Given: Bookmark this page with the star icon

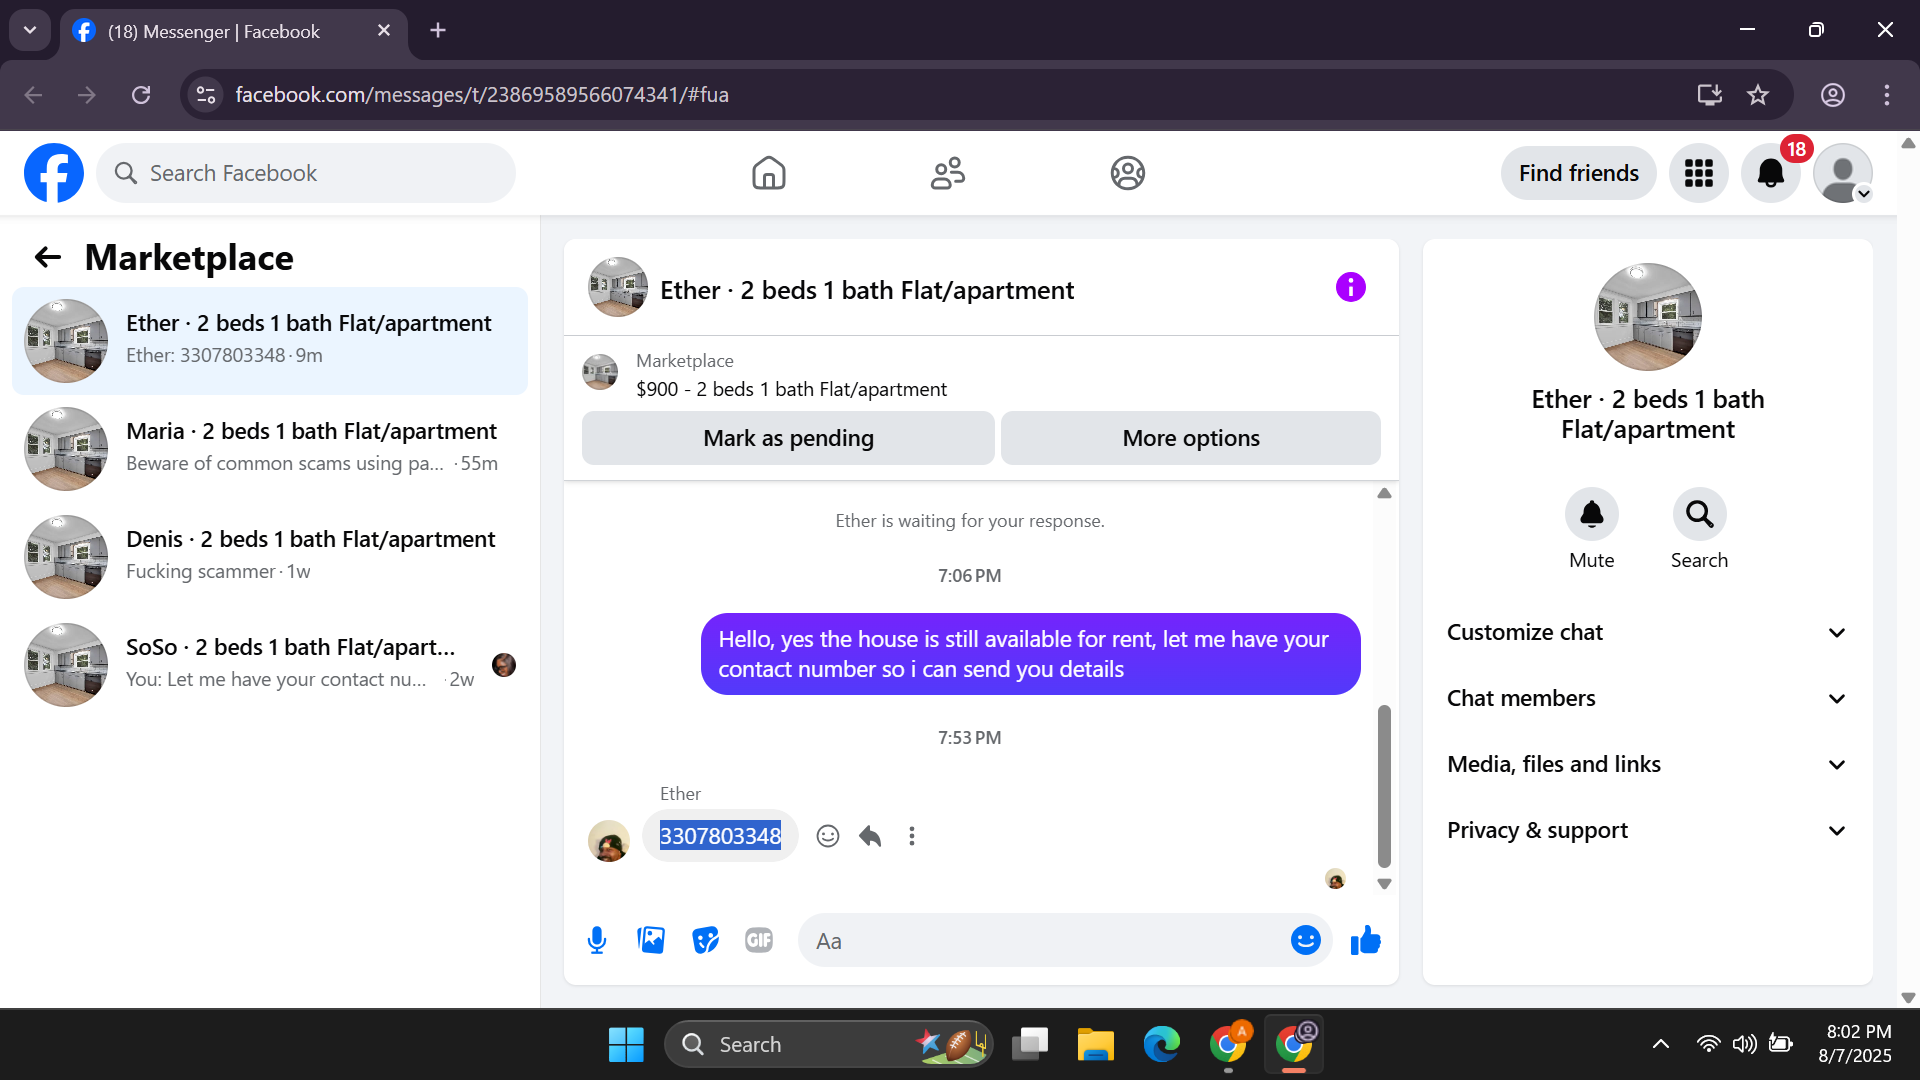Looking at the screenshot, I should coord(1758,95).
